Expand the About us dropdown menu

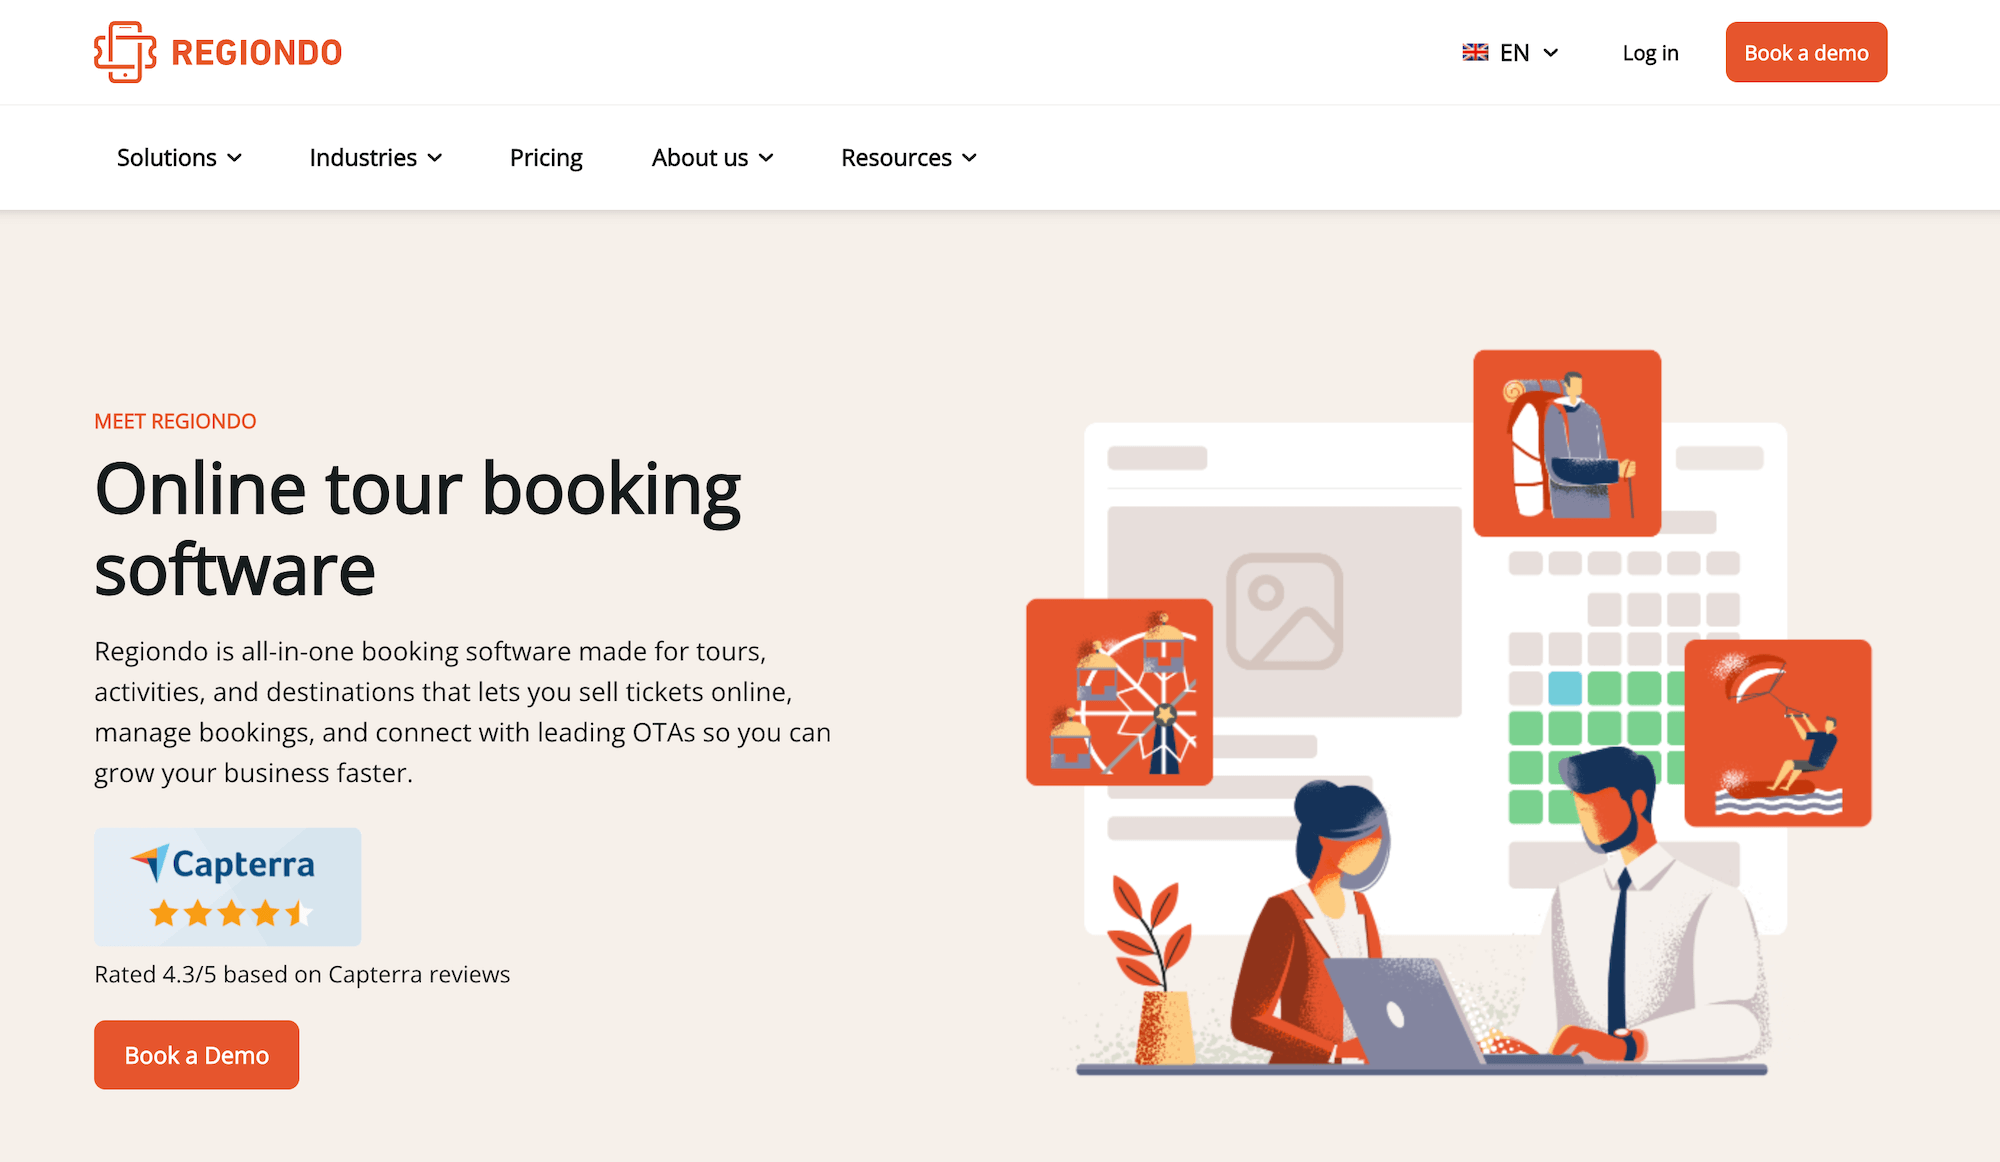[712, 156]
